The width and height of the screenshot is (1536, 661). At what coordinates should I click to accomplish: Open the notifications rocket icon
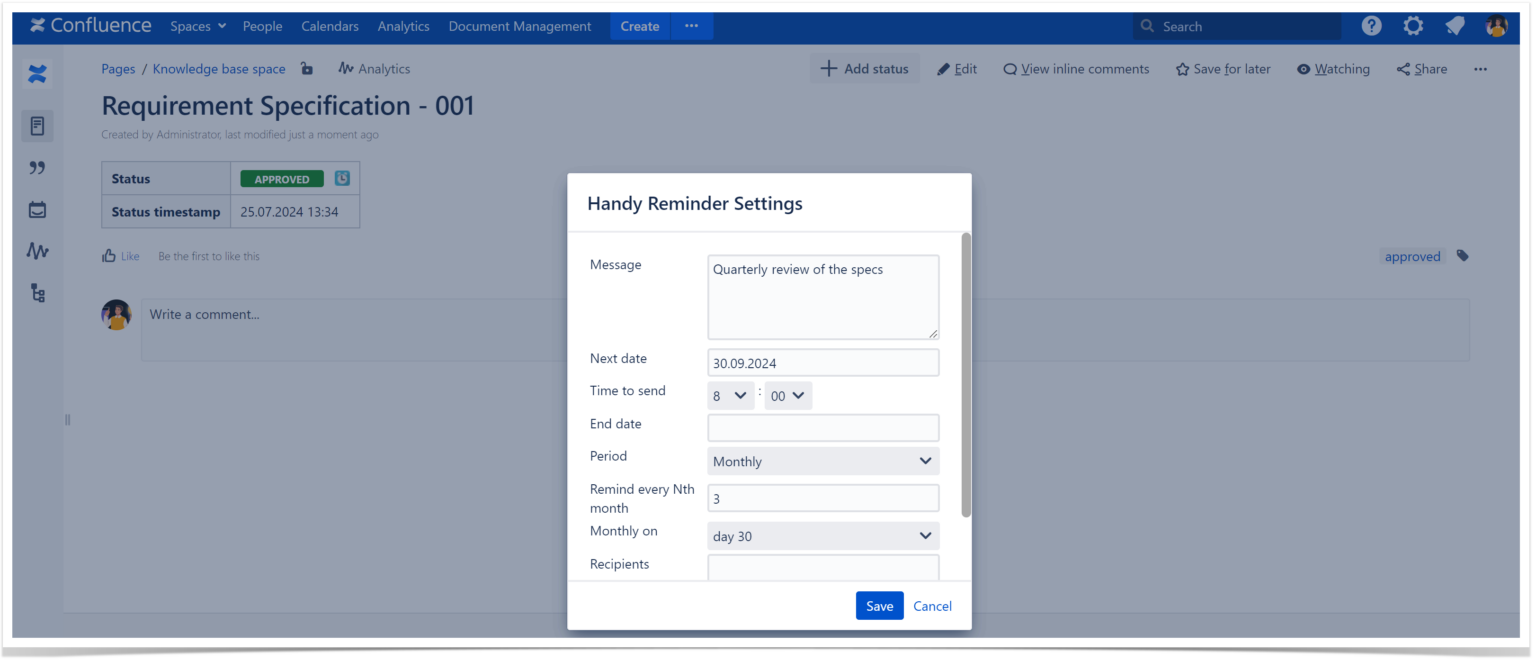(1455, 26)
